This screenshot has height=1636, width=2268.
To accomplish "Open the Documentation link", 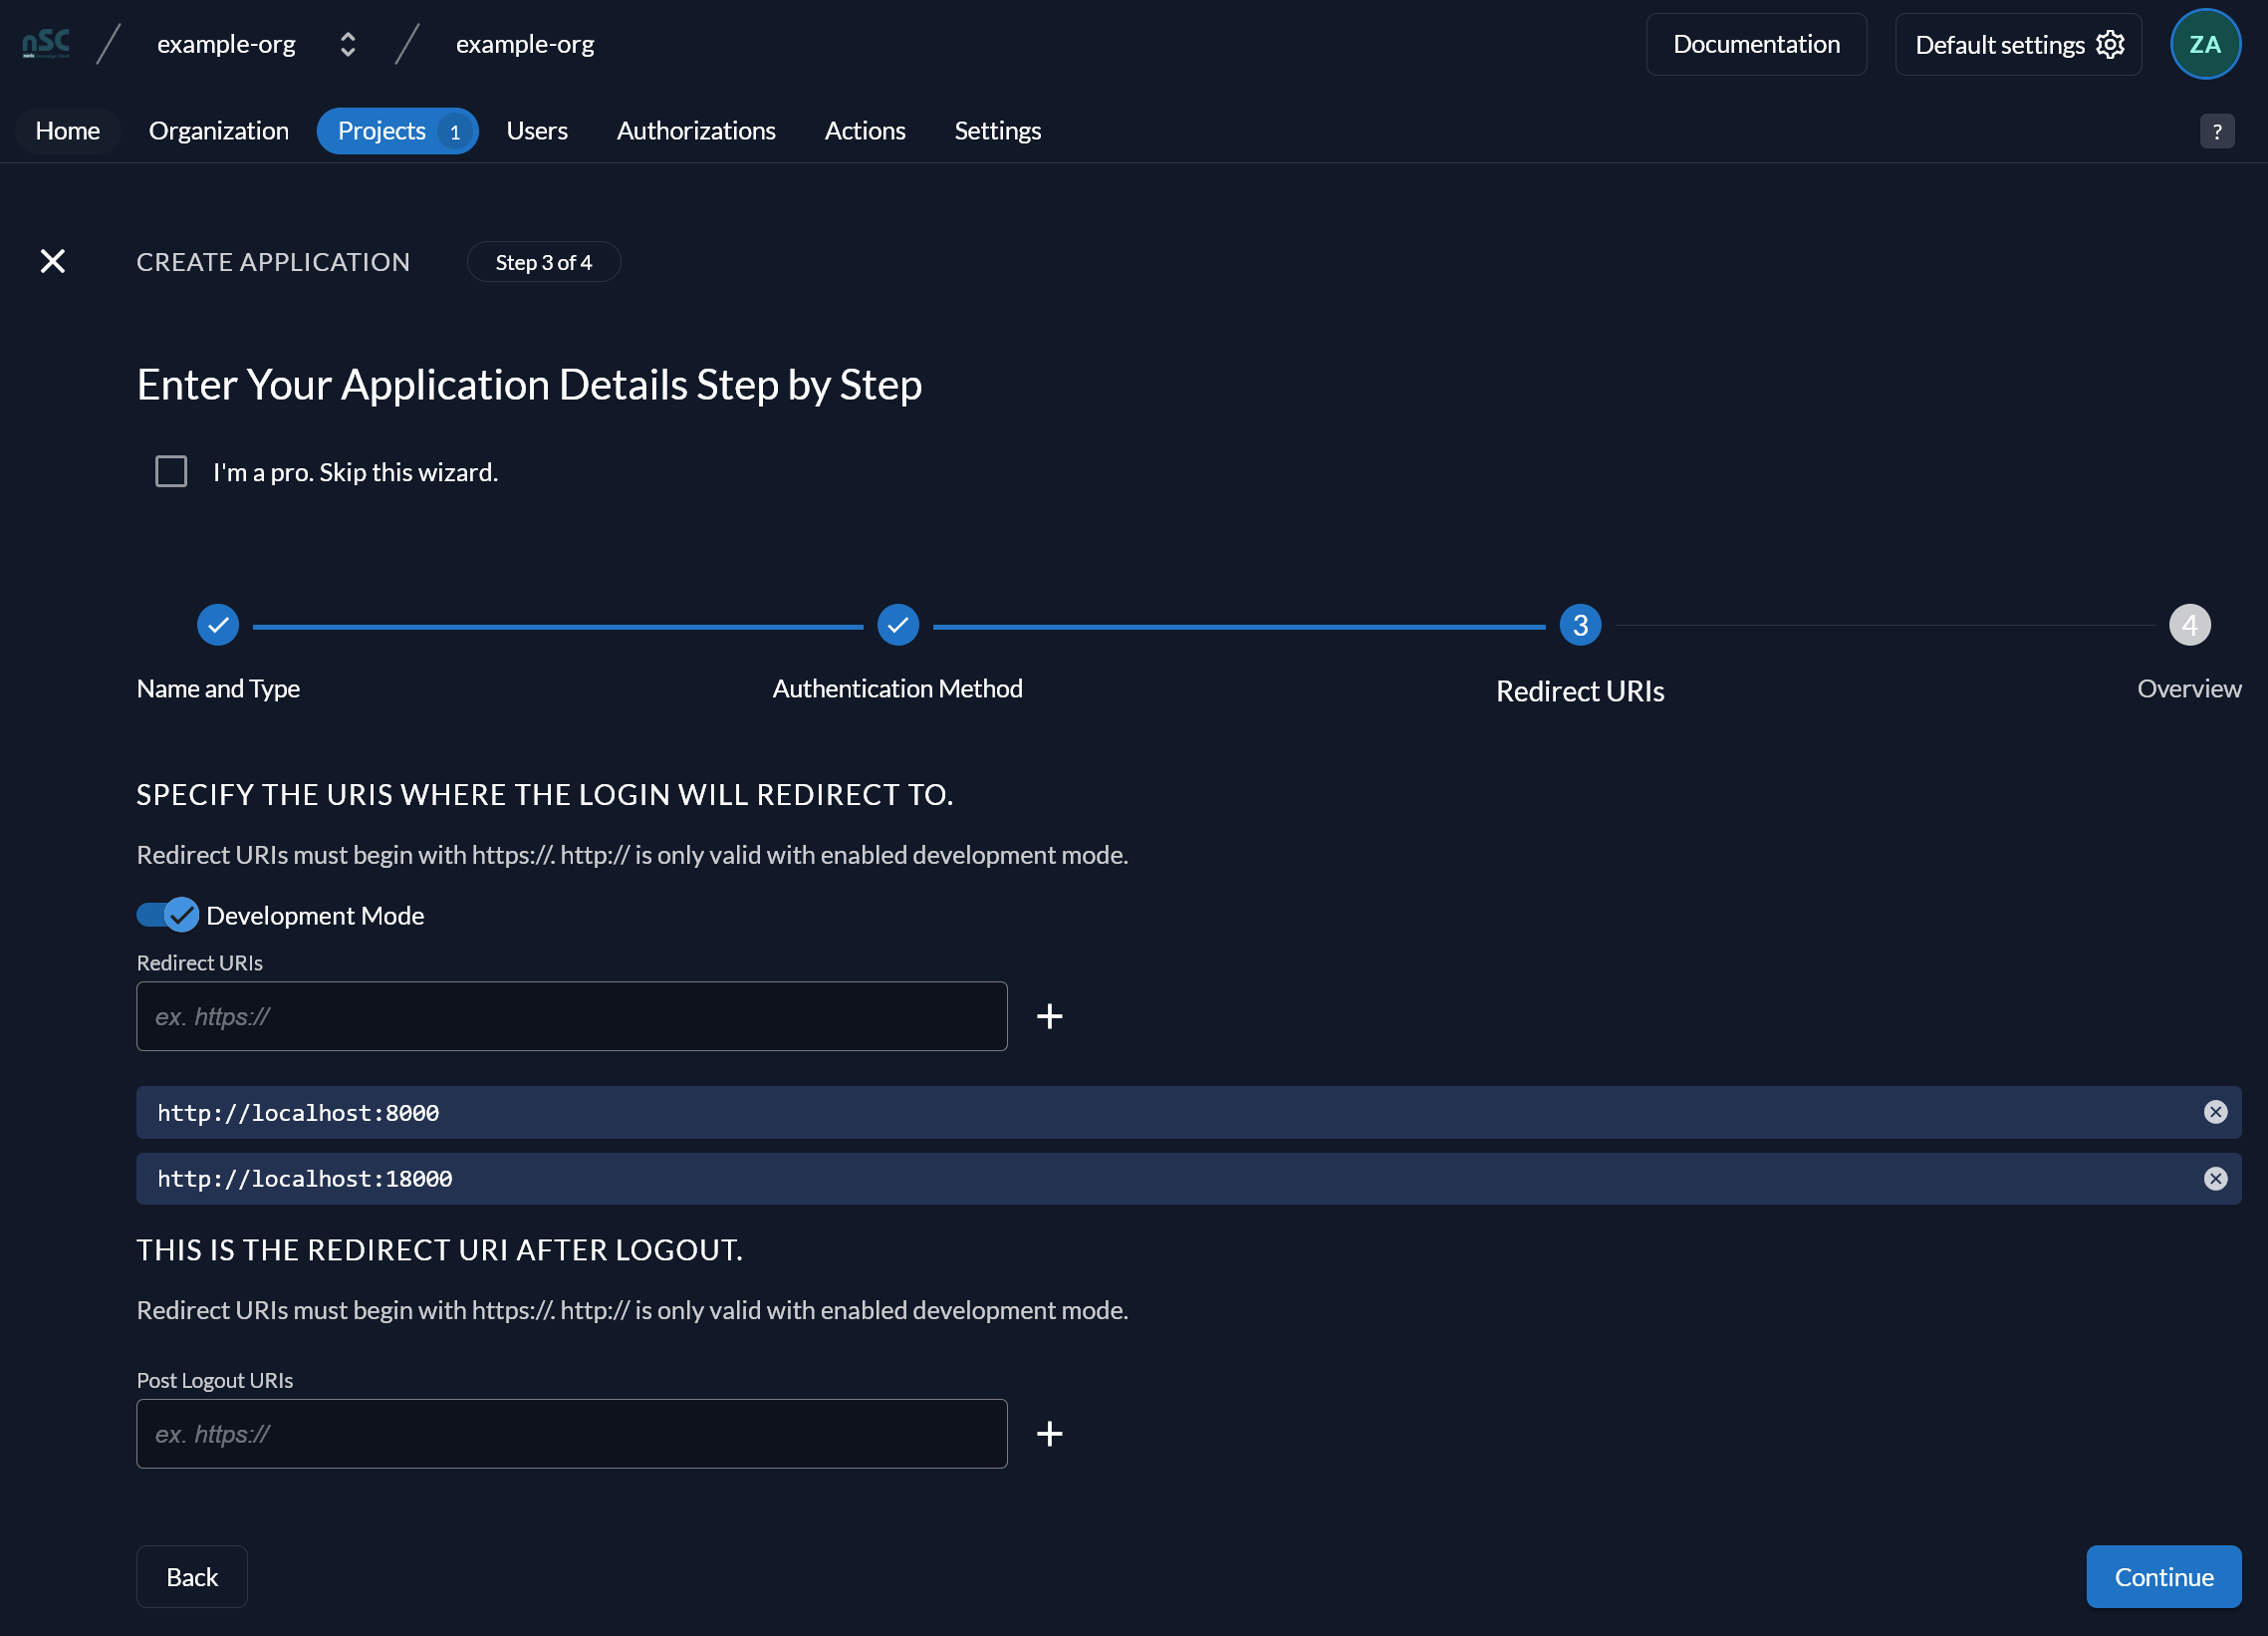I will click(1756, 44).
